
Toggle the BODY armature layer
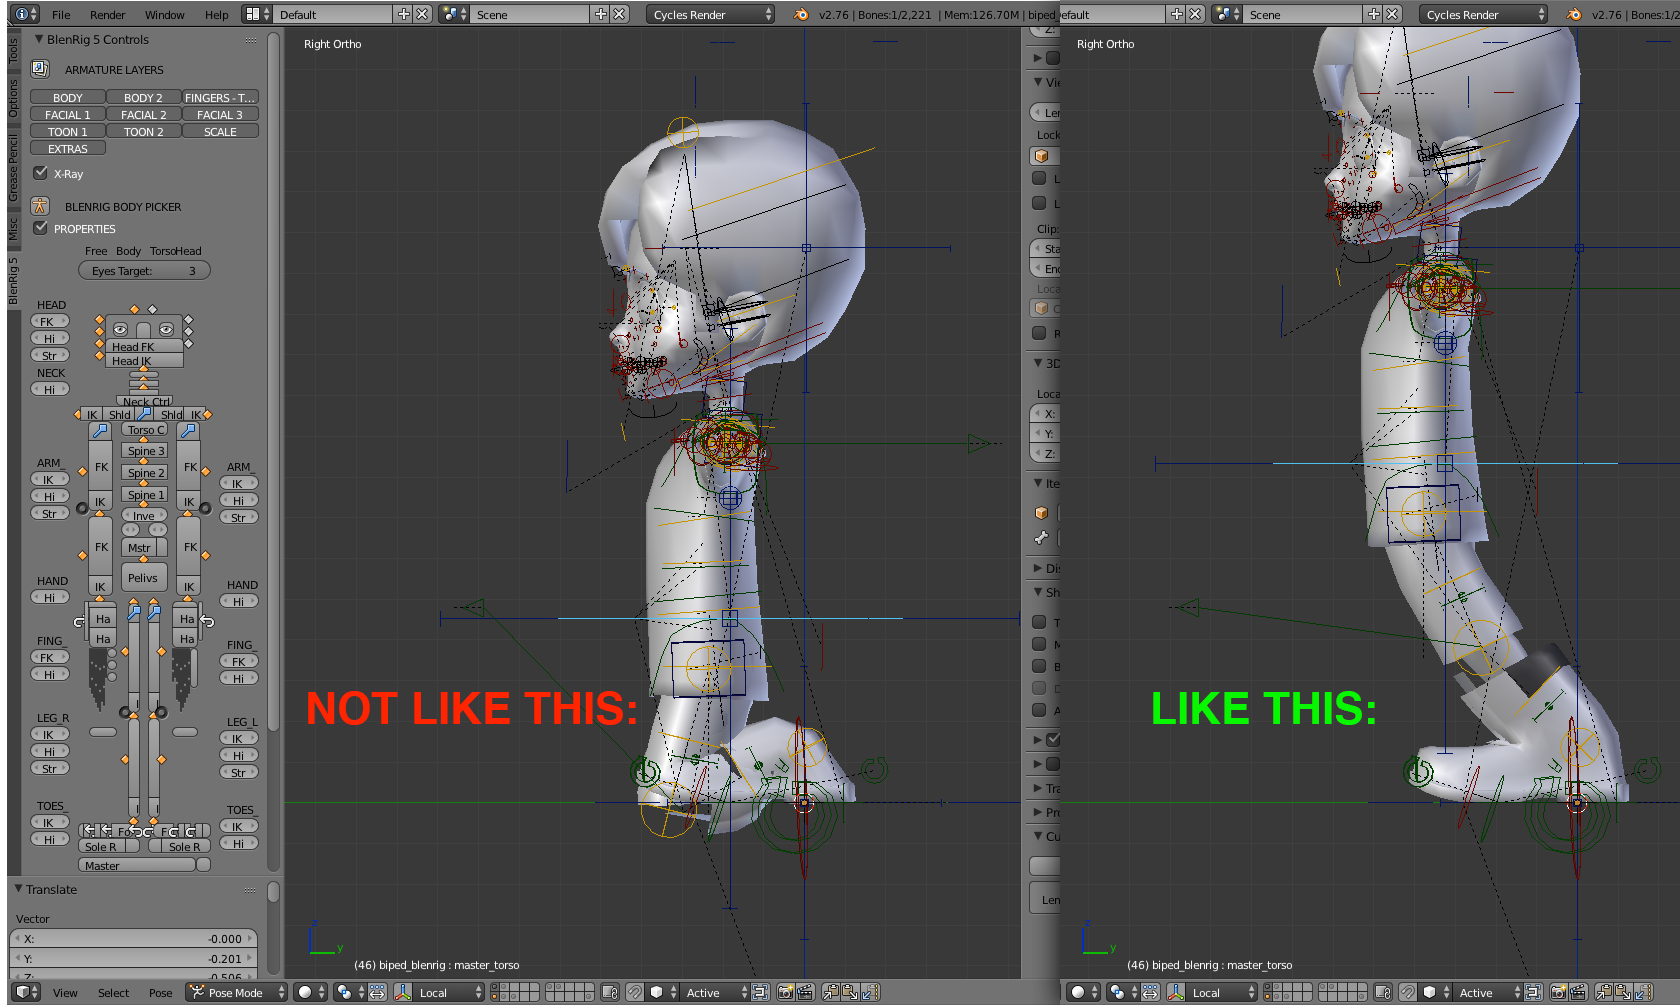coord(68,97)
